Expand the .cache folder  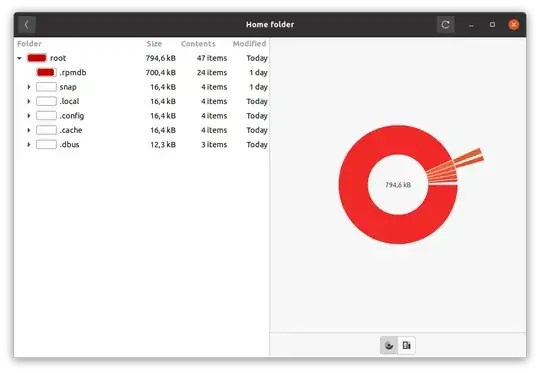click(x=29, y=130)
